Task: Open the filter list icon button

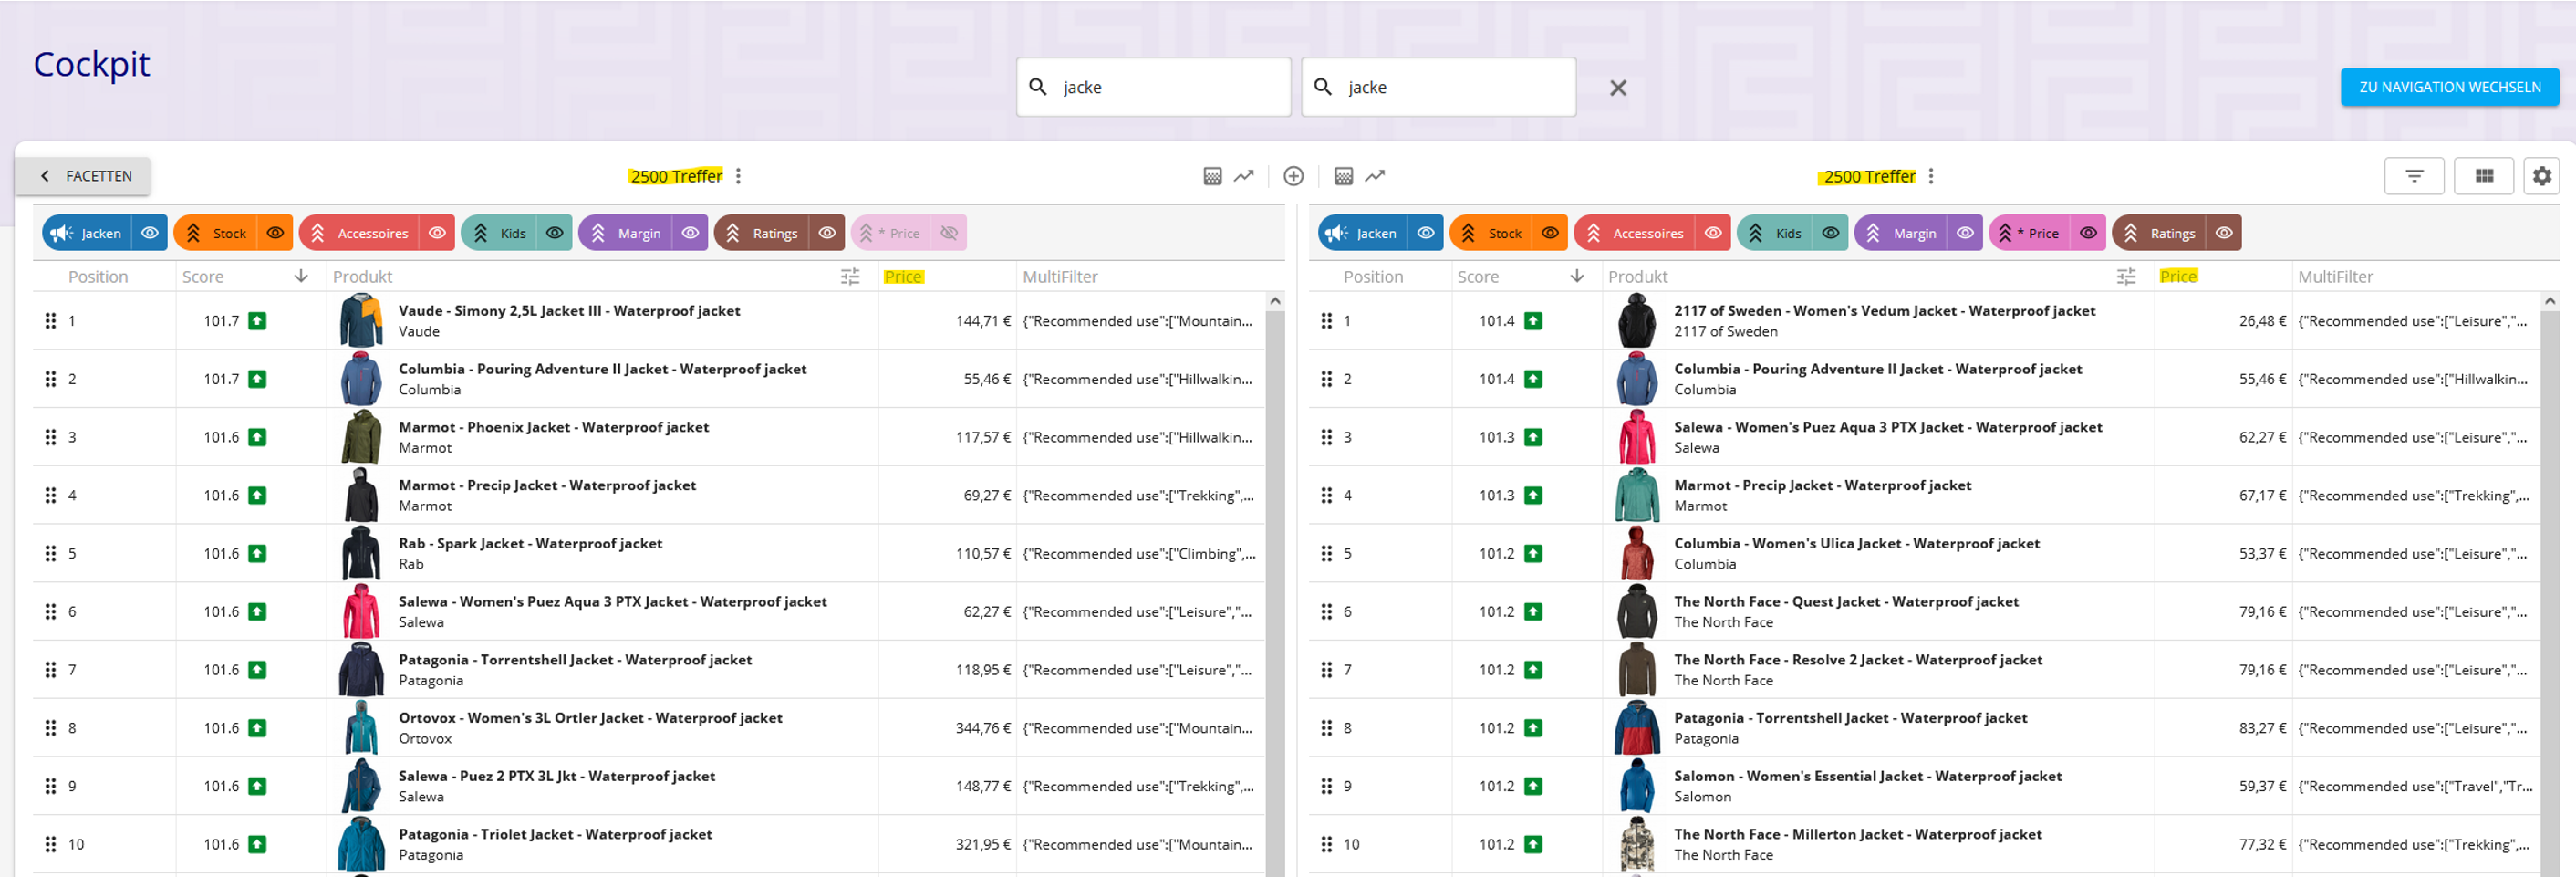Action: (x=2414, y=176)
